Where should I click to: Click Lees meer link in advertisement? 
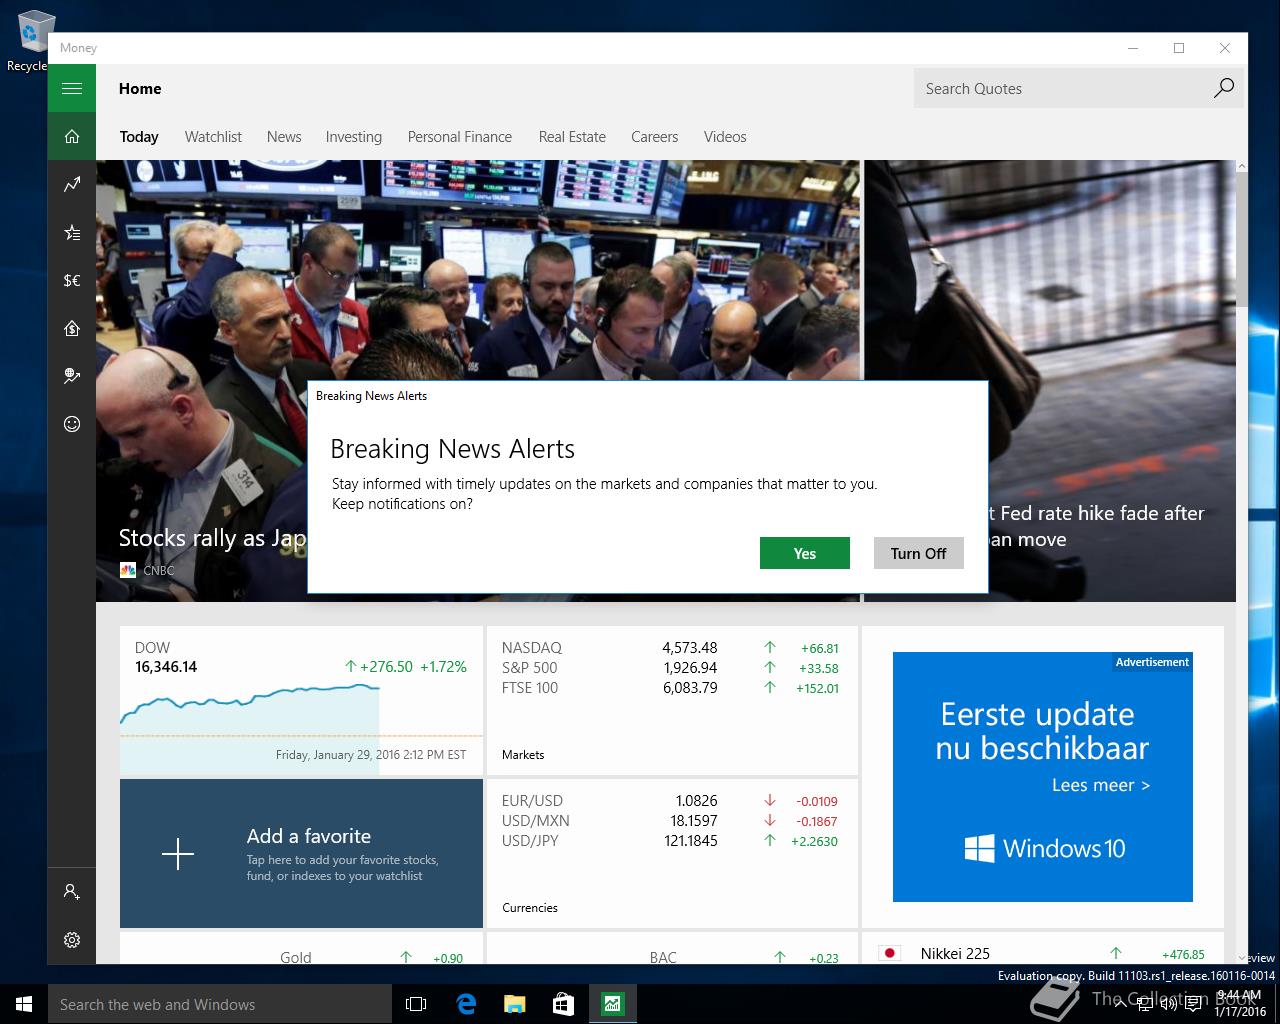[1101, 785]
